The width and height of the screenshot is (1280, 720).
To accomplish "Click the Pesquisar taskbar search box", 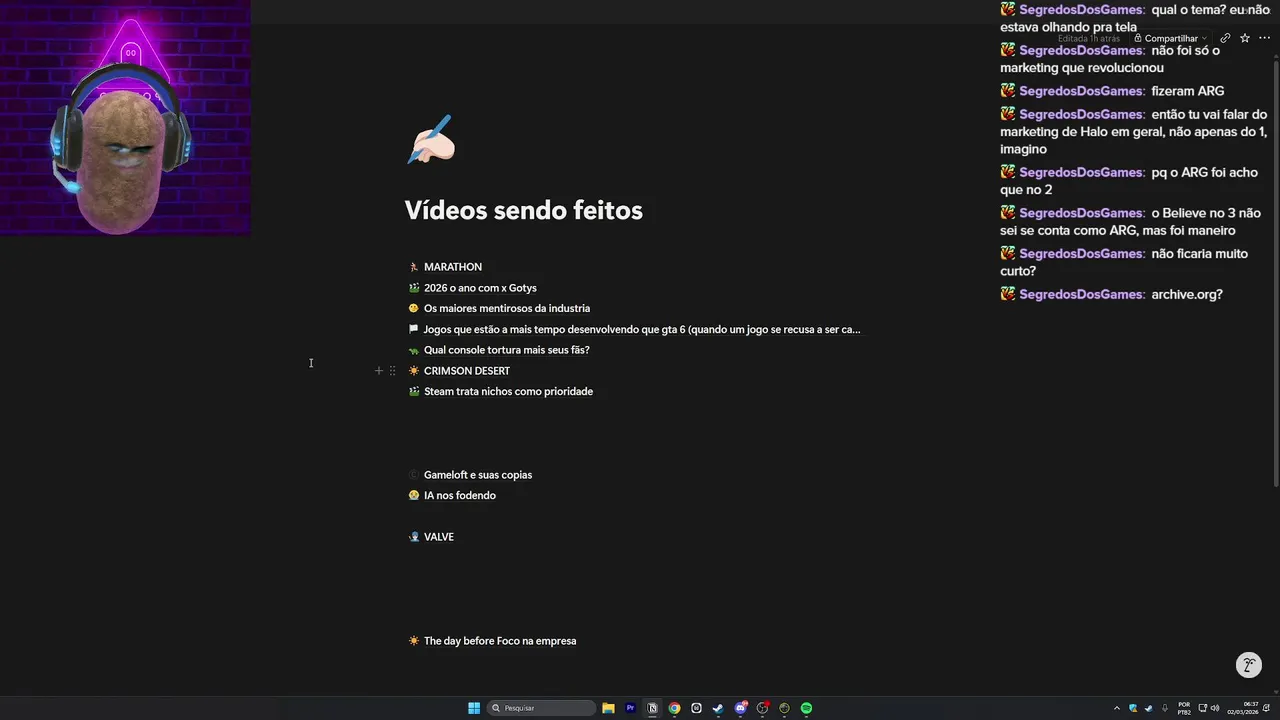I will (x=541, y=708).
